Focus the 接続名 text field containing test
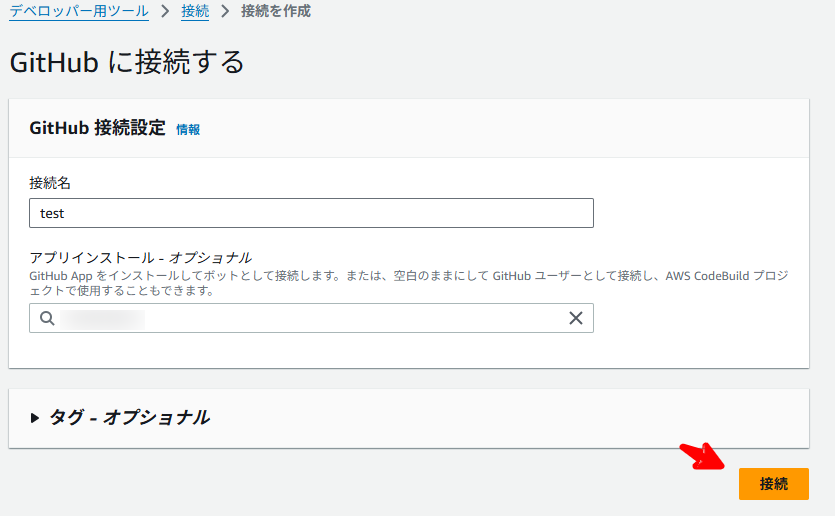This screenshot has height=516, width=835. 311,213
